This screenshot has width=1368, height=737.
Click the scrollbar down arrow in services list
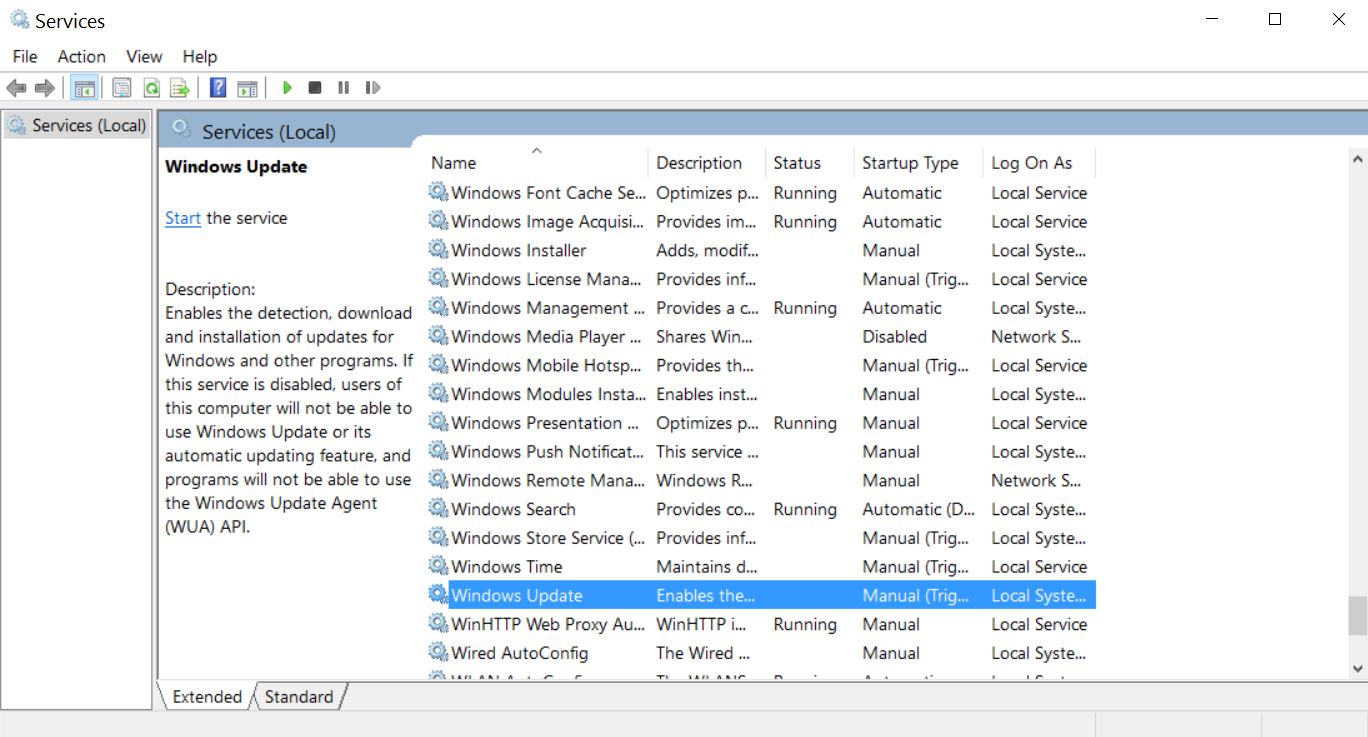tap(1357, 668)
